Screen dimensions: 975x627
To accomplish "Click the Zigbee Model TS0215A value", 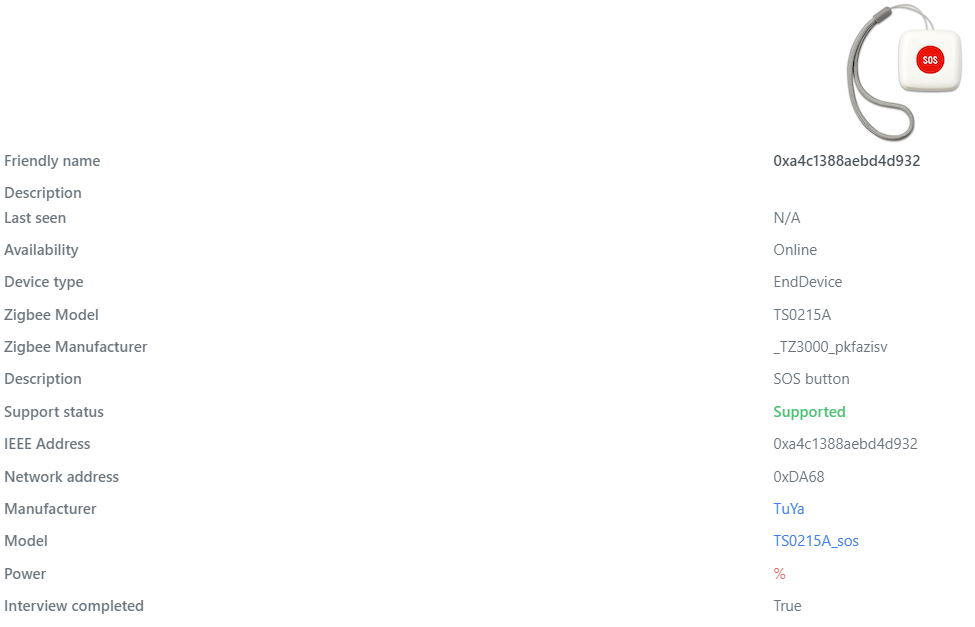I will [800, 314].
